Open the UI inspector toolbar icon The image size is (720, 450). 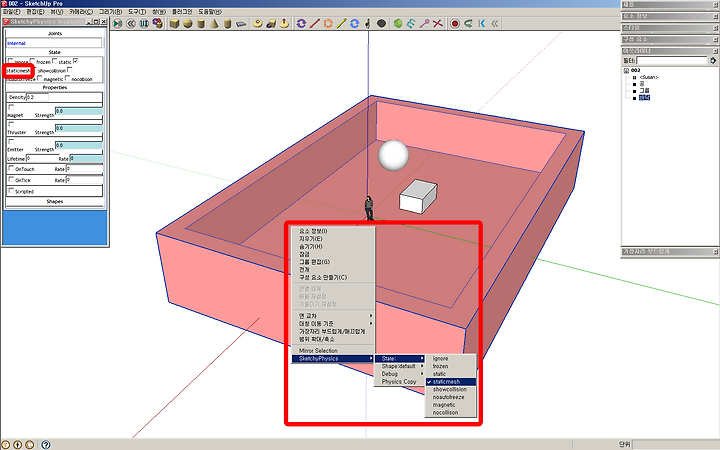pyautogui.click(x=144, y=23)
